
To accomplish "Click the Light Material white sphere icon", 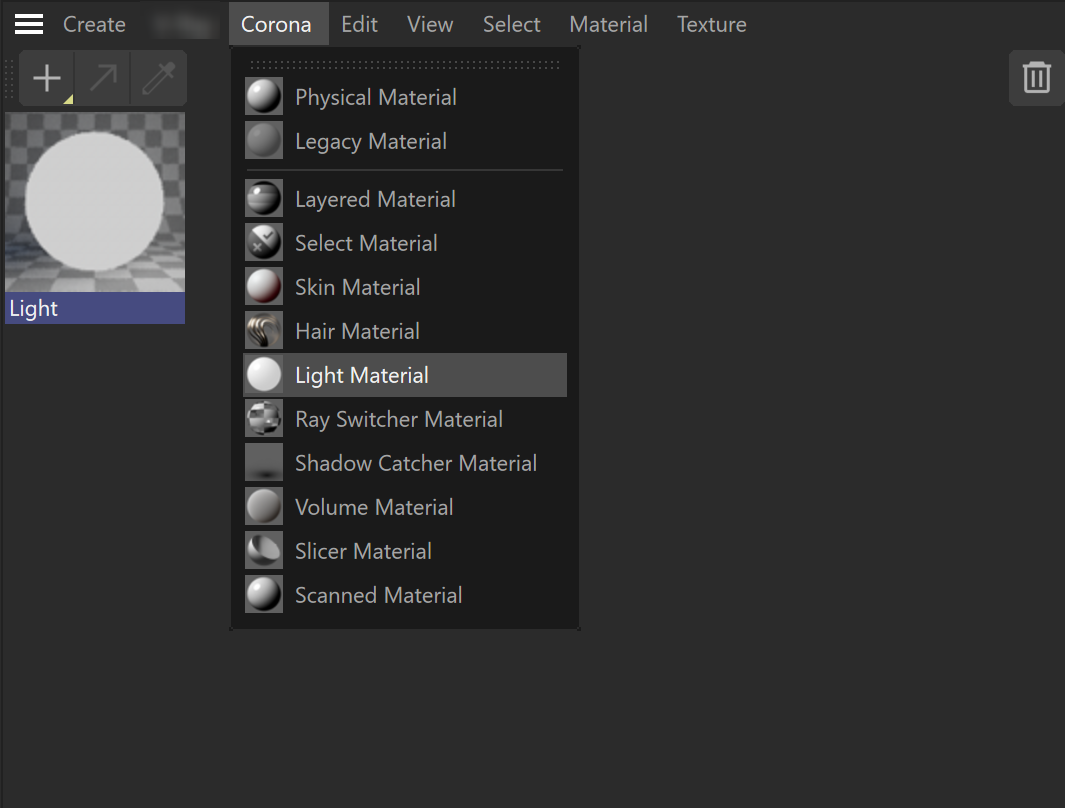I will (x=264, y=375).
